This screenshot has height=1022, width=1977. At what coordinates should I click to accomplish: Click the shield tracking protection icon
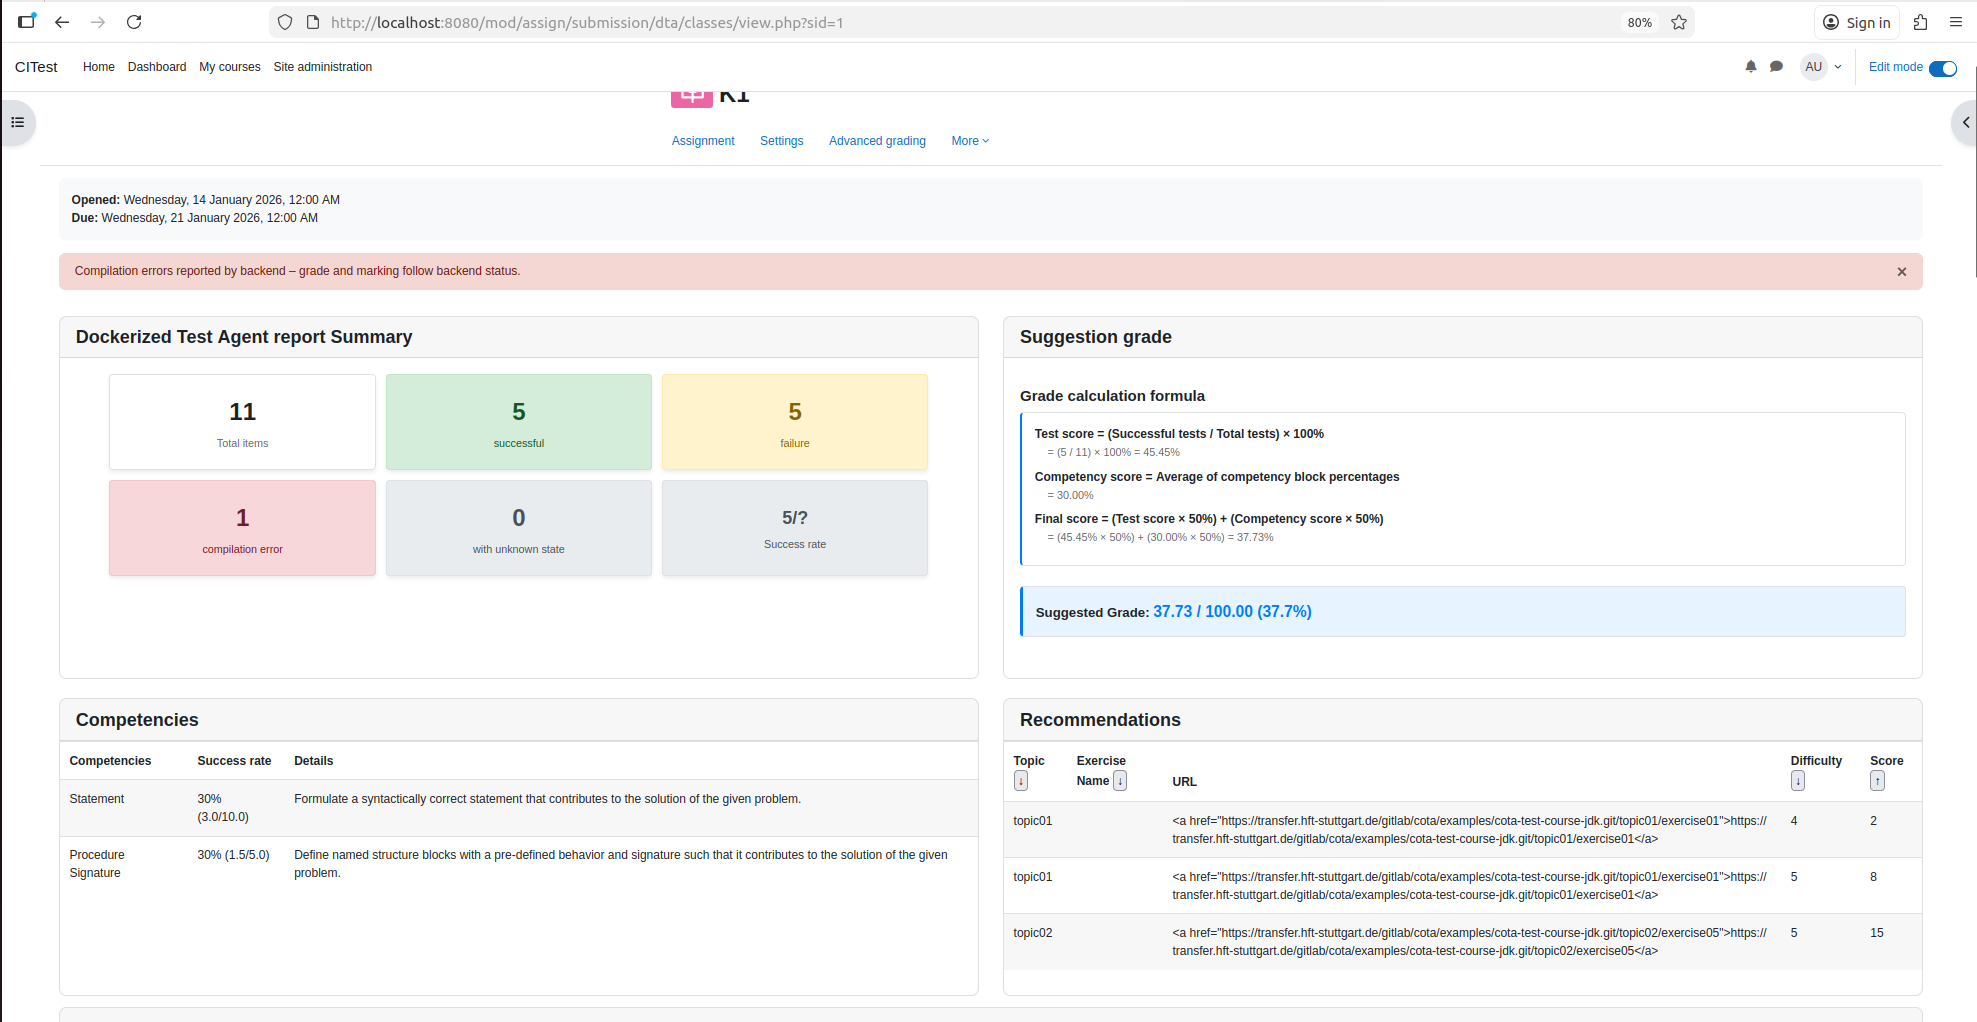[x=285, y=22]
